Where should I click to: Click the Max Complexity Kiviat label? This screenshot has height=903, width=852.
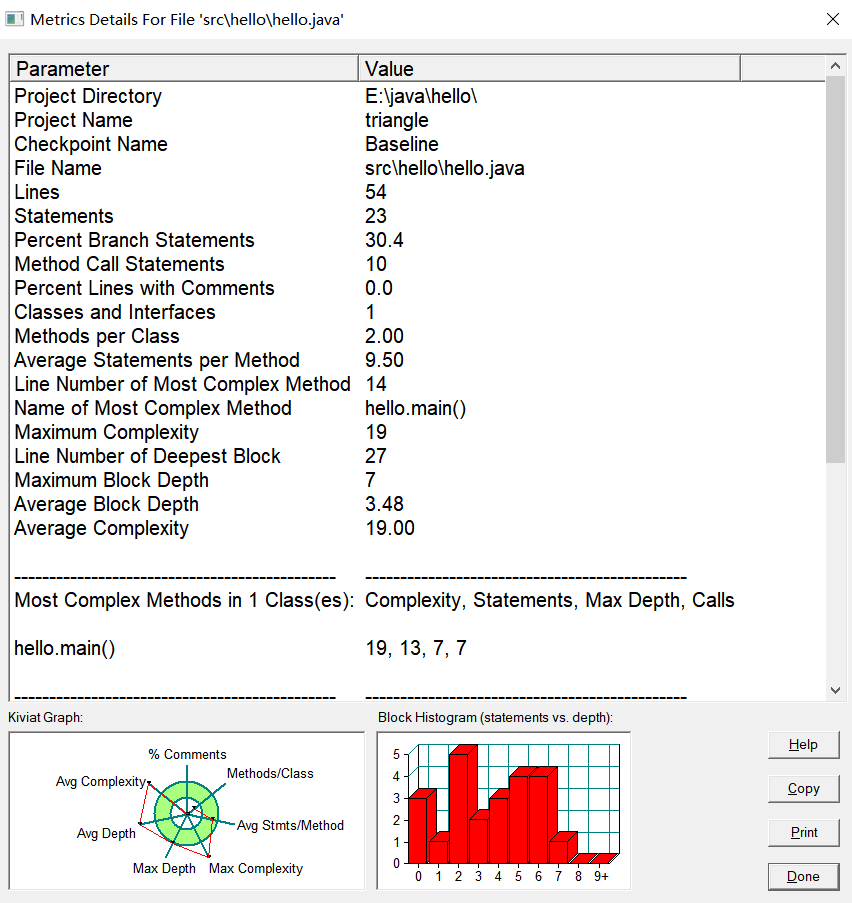coord(256,868)
